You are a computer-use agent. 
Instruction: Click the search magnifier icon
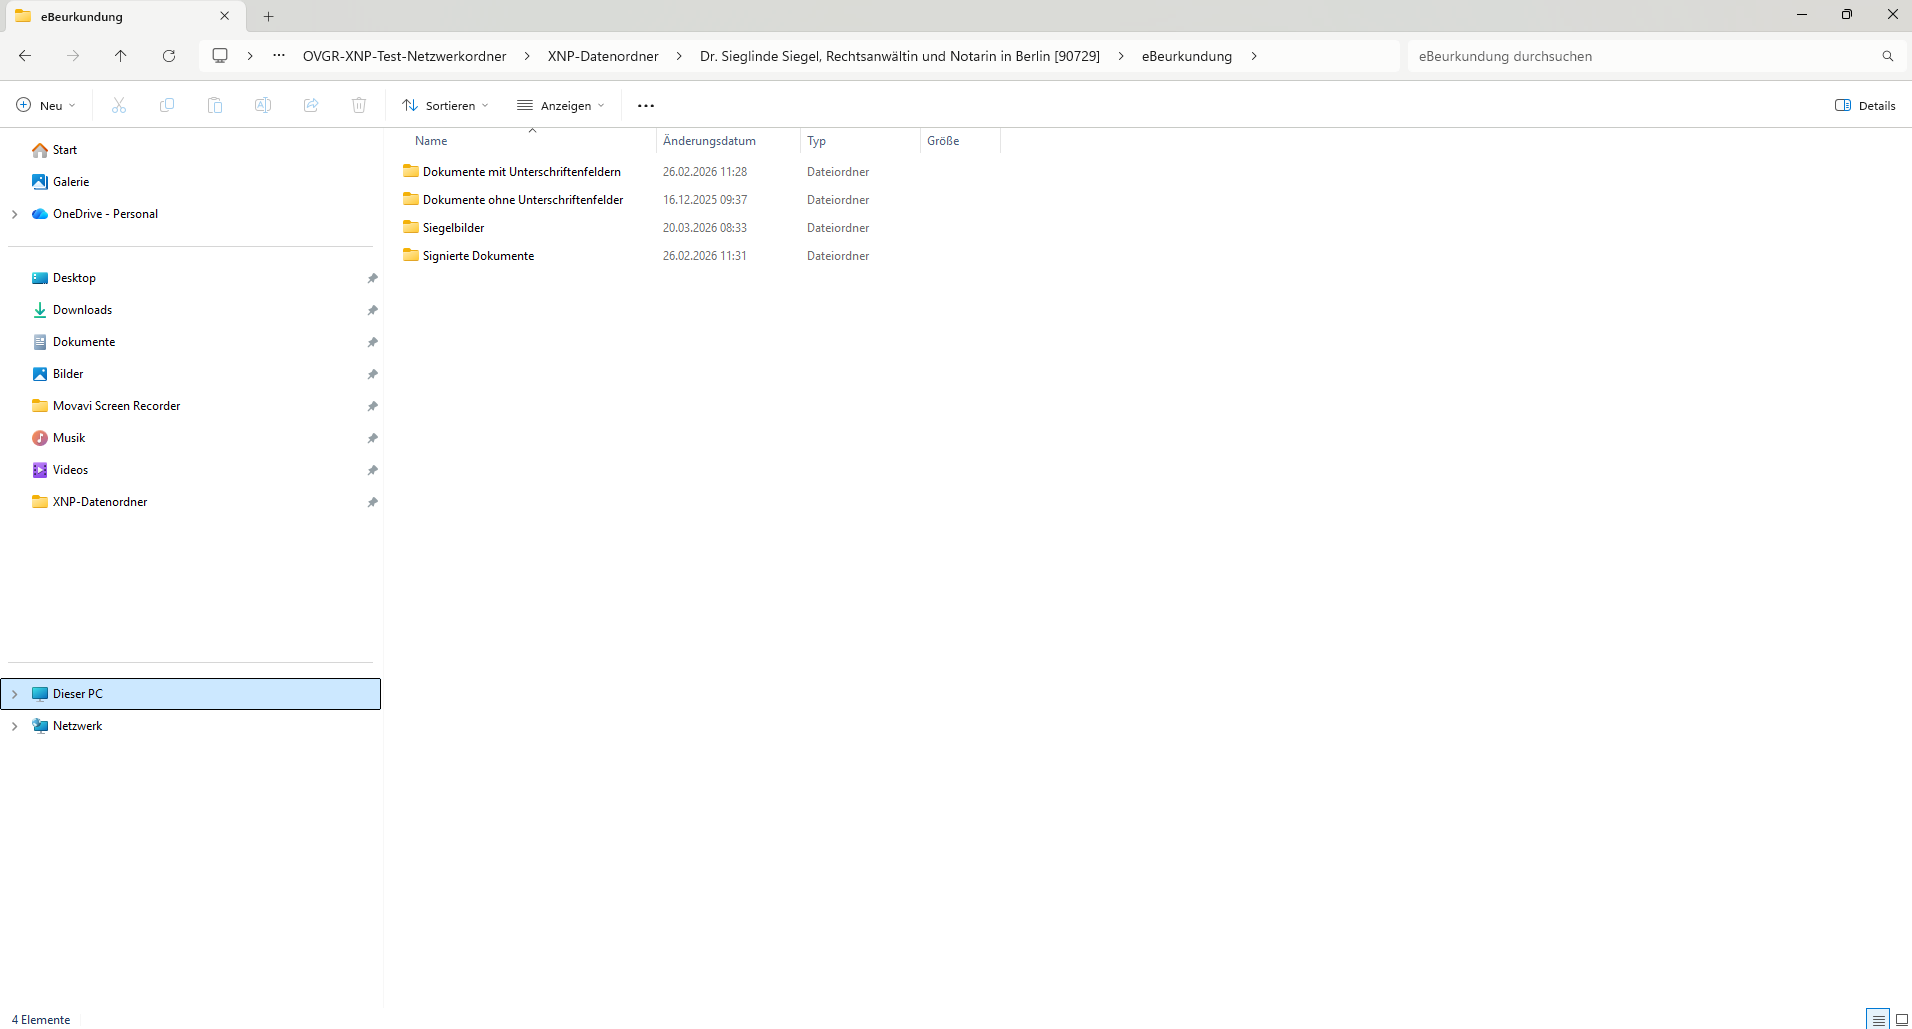pos(1887,56)
